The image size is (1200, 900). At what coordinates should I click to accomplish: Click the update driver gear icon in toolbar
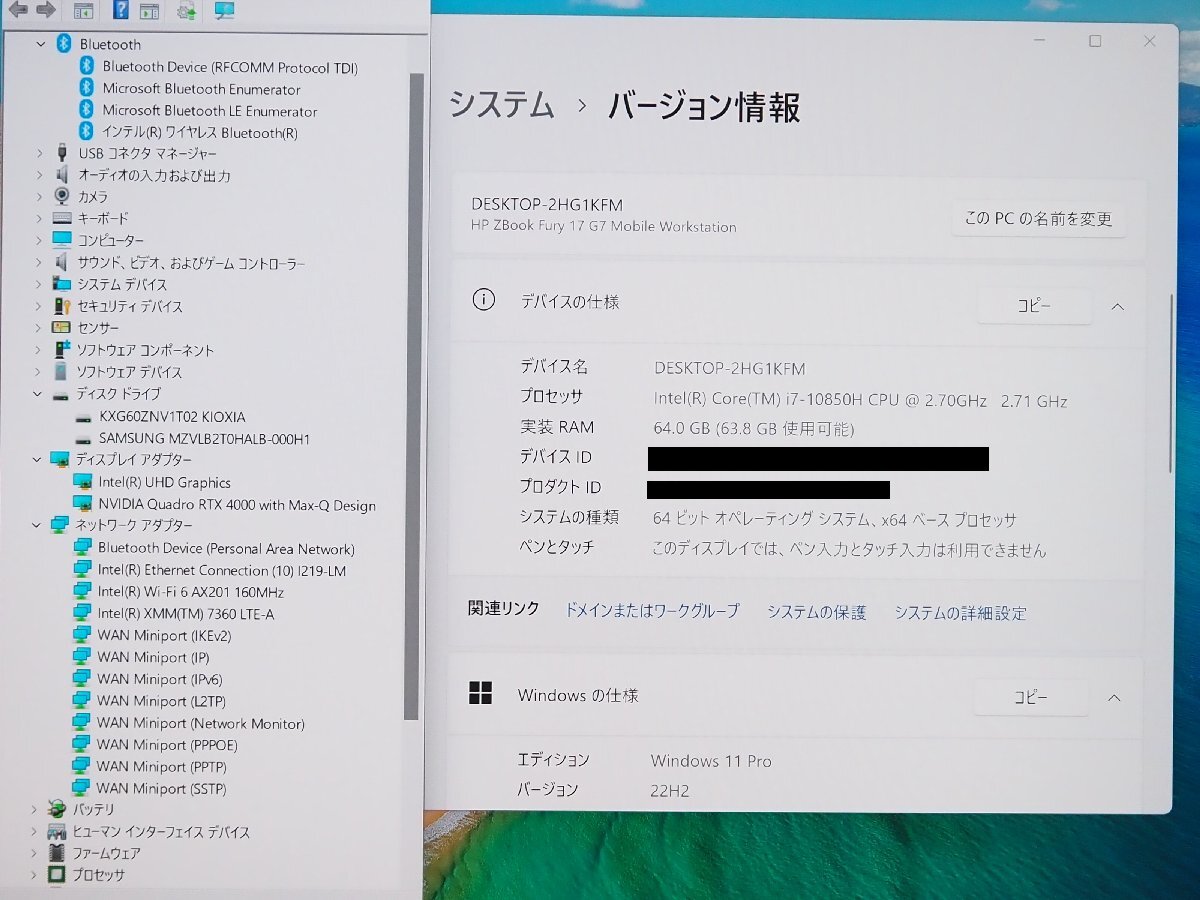click(186, 12)
